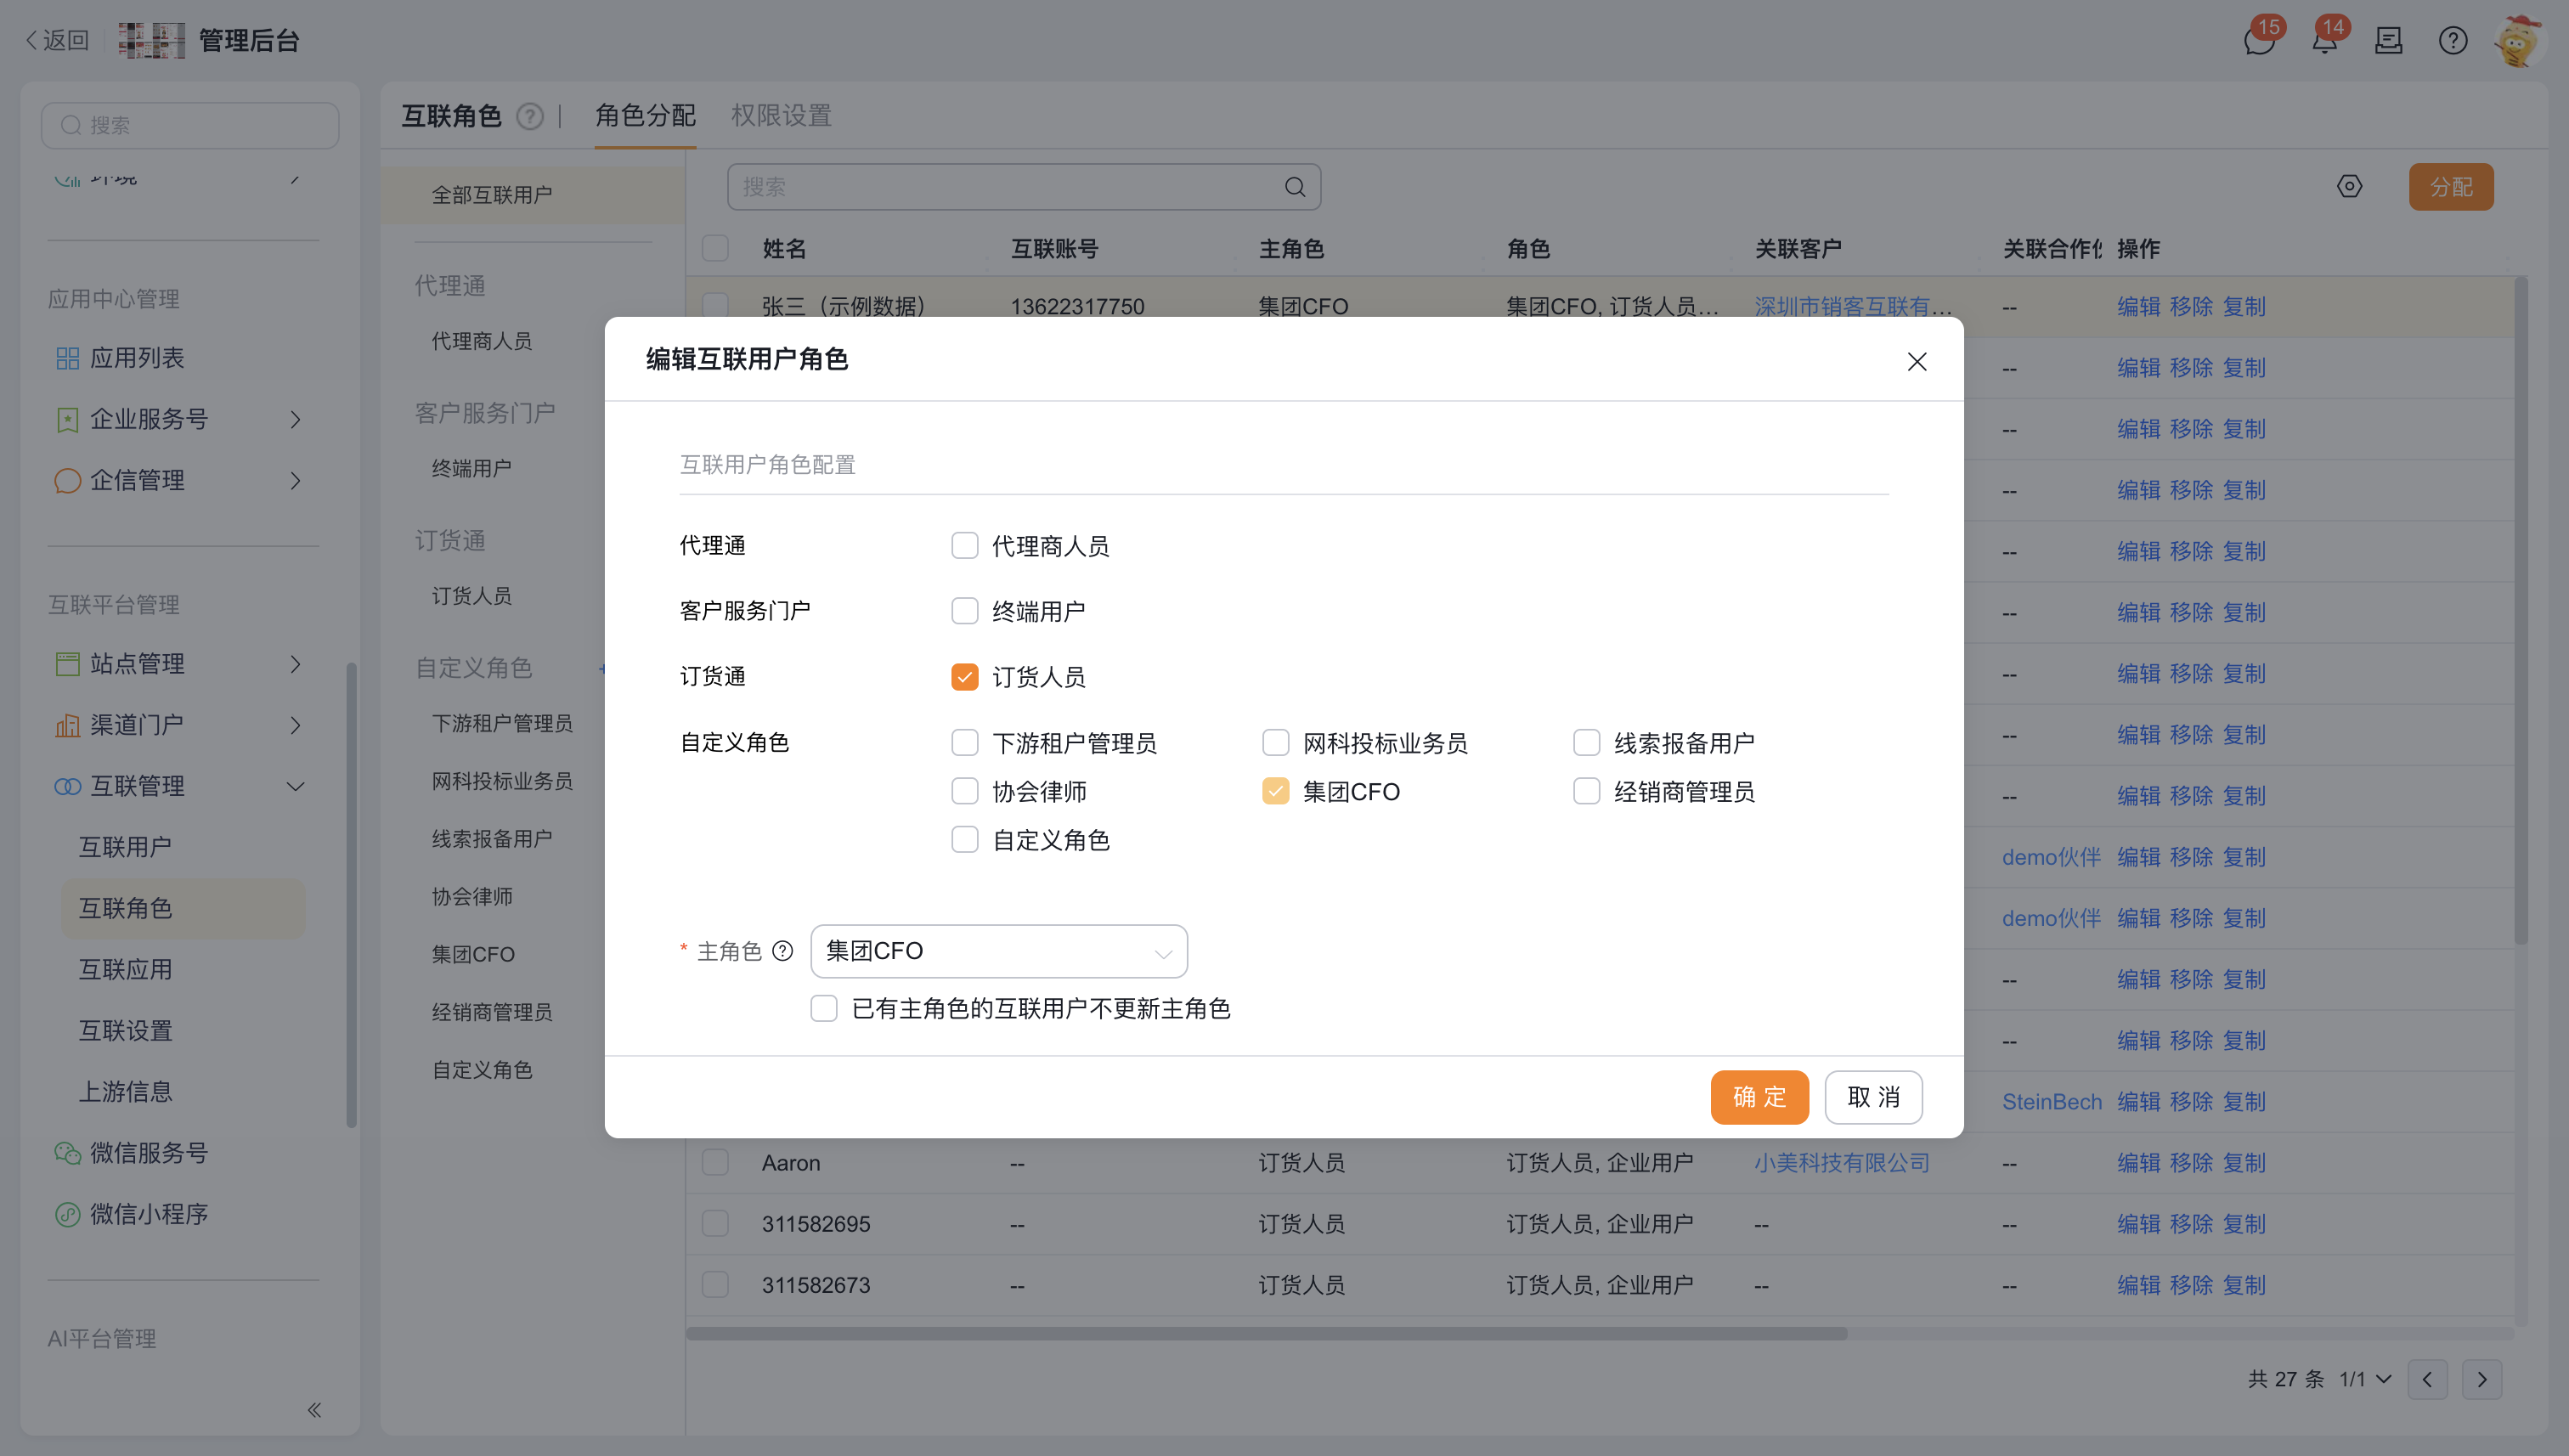Click 编辑 link in Aaron row
Viewport: 2569px width, 1456px height.
[2138, 1163]
